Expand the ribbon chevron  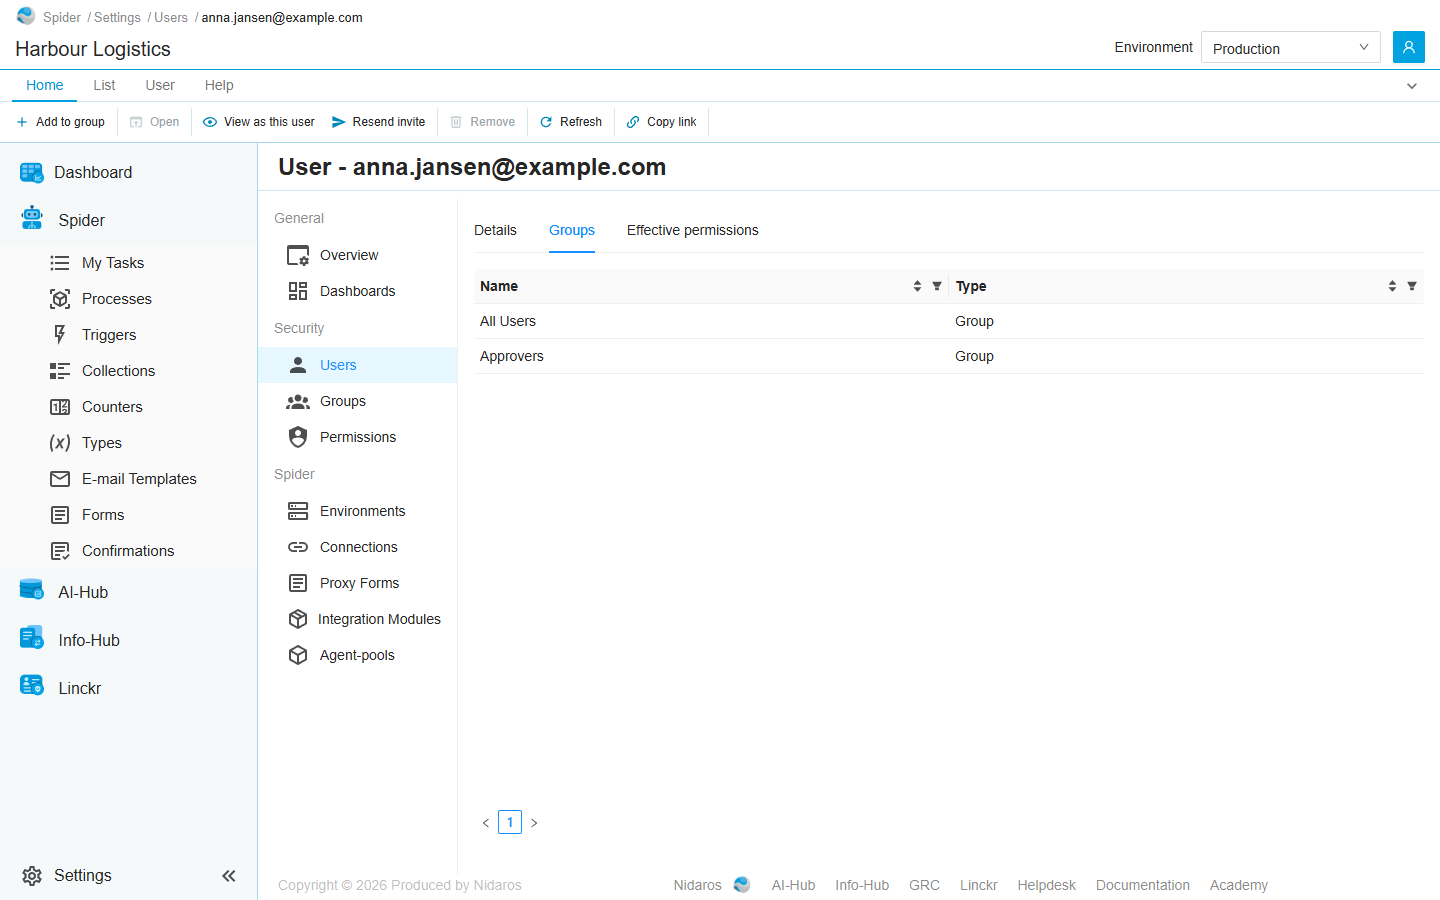tap(1412, 86)
